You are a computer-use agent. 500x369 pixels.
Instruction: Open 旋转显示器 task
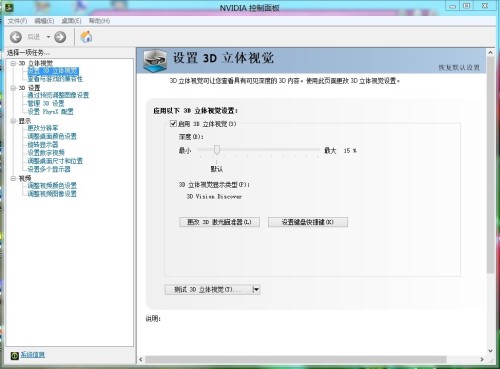pyautogui.click(x=43, y=145)
